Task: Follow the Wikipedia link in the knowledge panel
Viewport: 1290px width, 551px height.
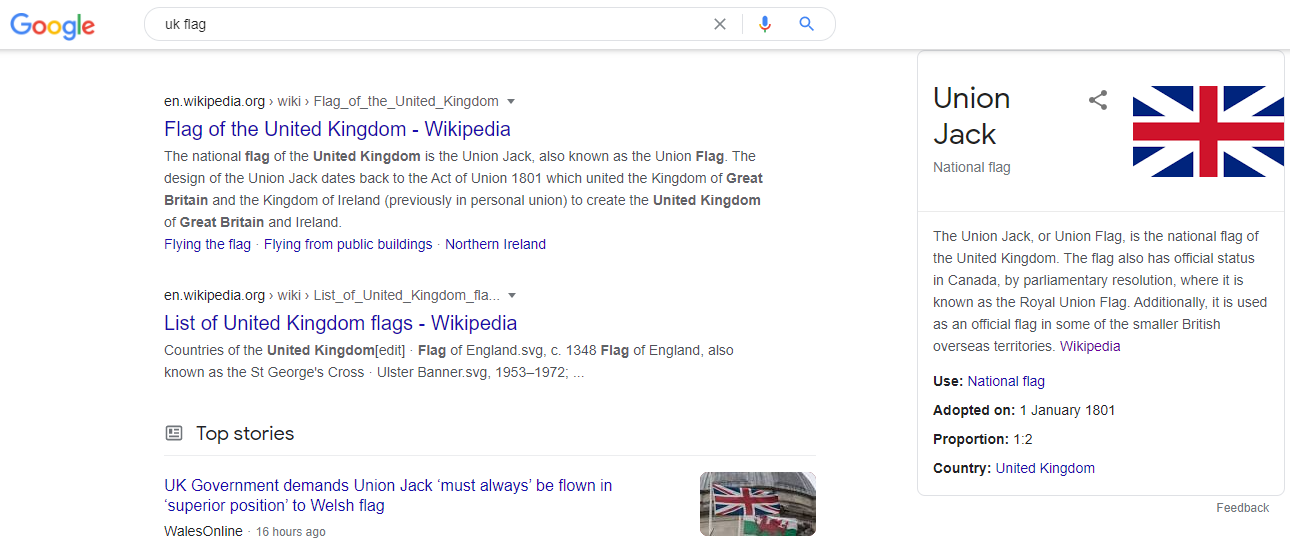Action: click(x=1090, y=346)
